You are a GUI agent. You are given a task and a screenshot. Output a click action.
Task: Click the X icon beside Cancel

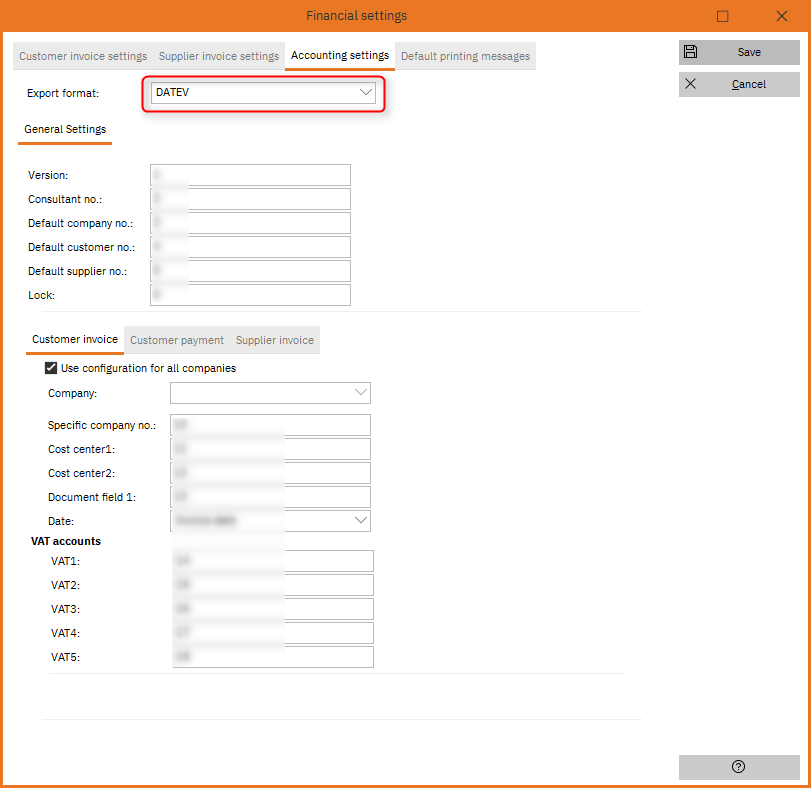[x=690, y=84]
